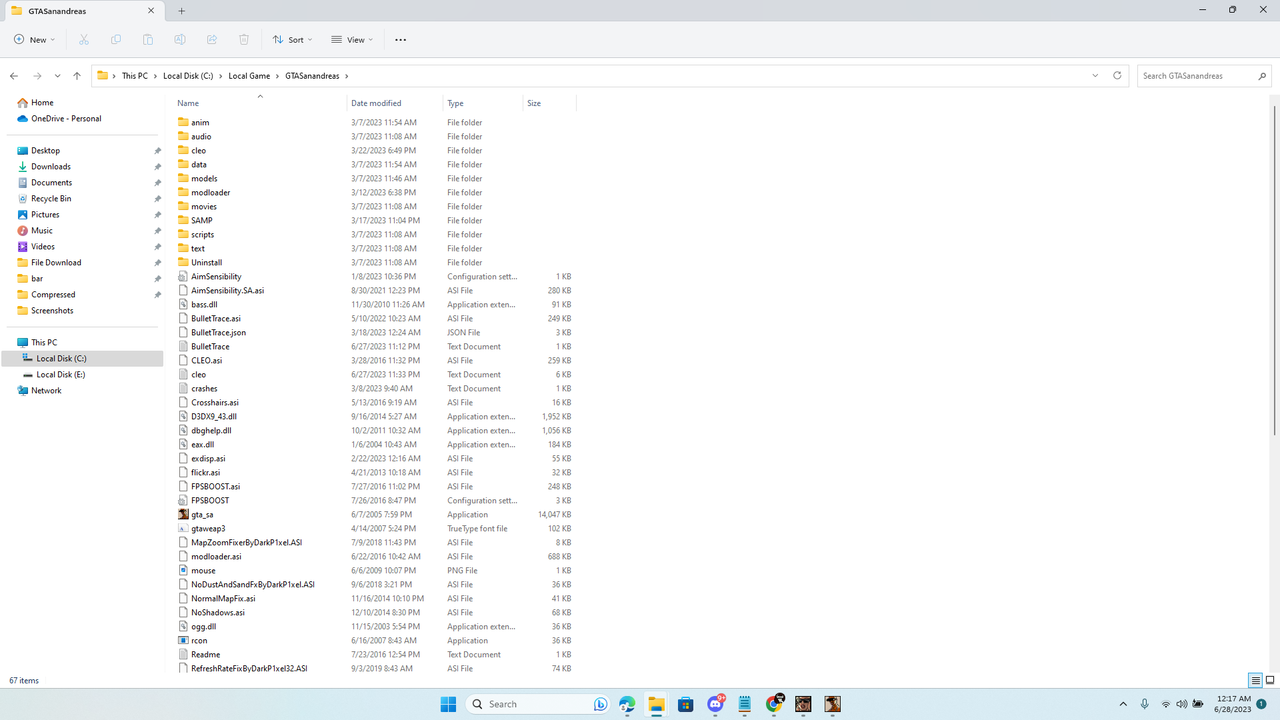This screenshot has width=1280, height=720.
Task: Select the mouse PNG file icon
Action: (183, 570)
